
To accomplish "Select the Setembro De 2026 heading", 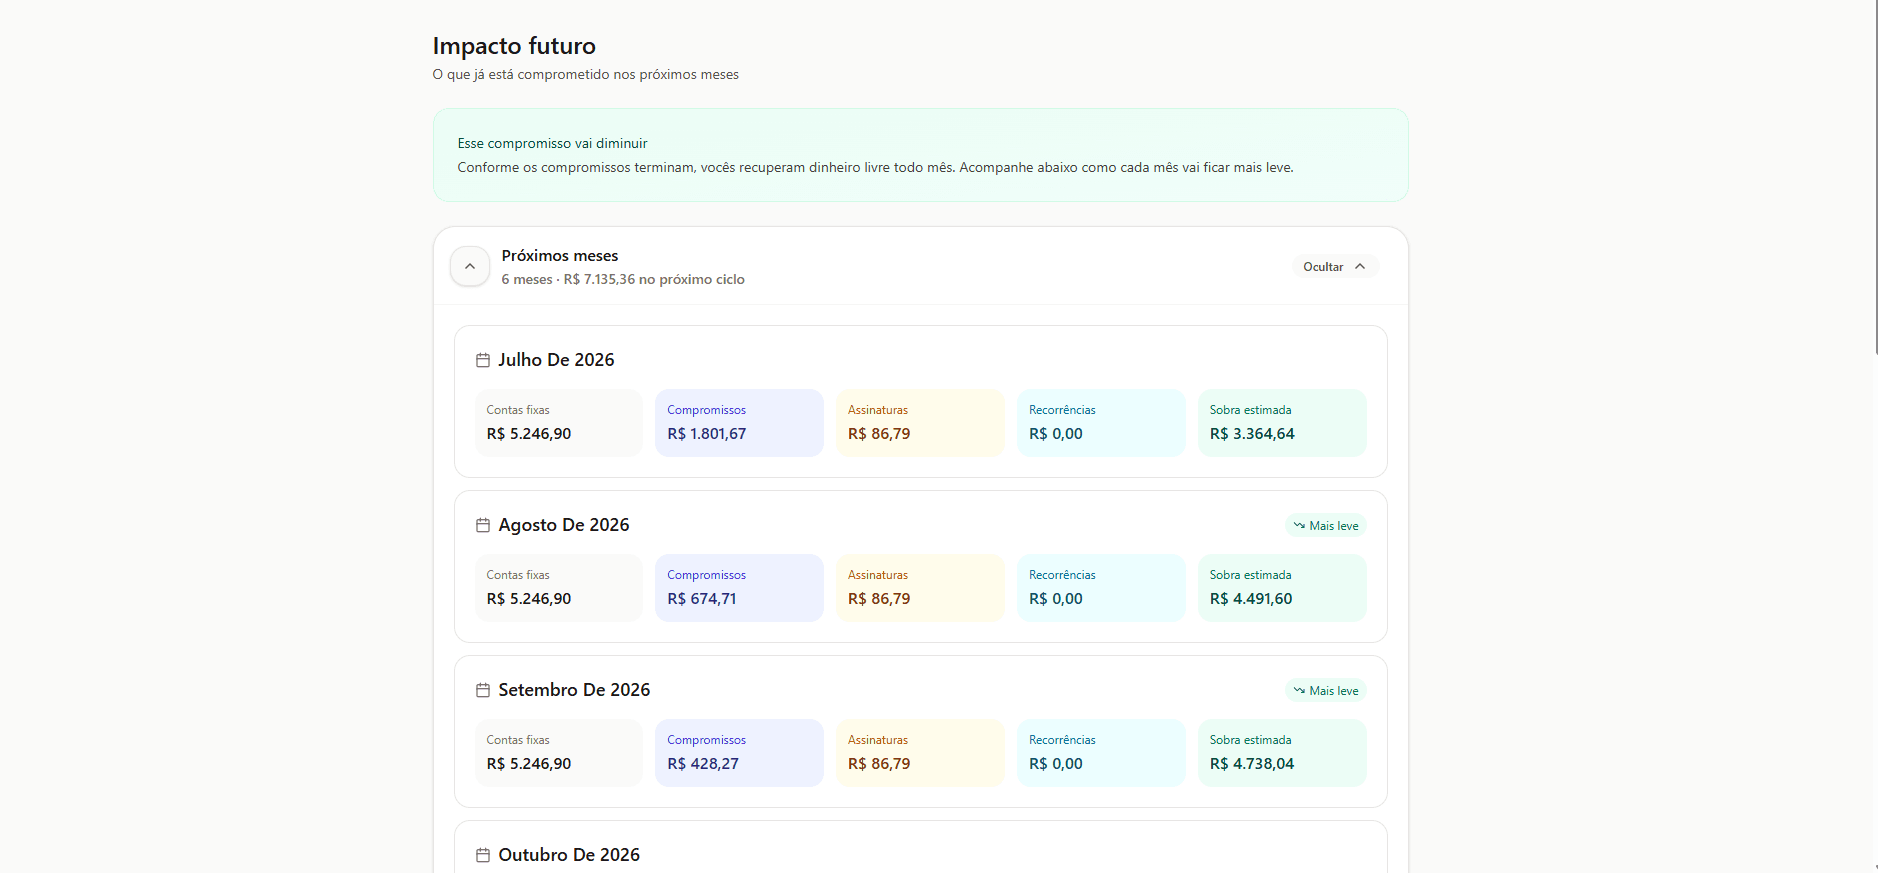I will (574, 690).
